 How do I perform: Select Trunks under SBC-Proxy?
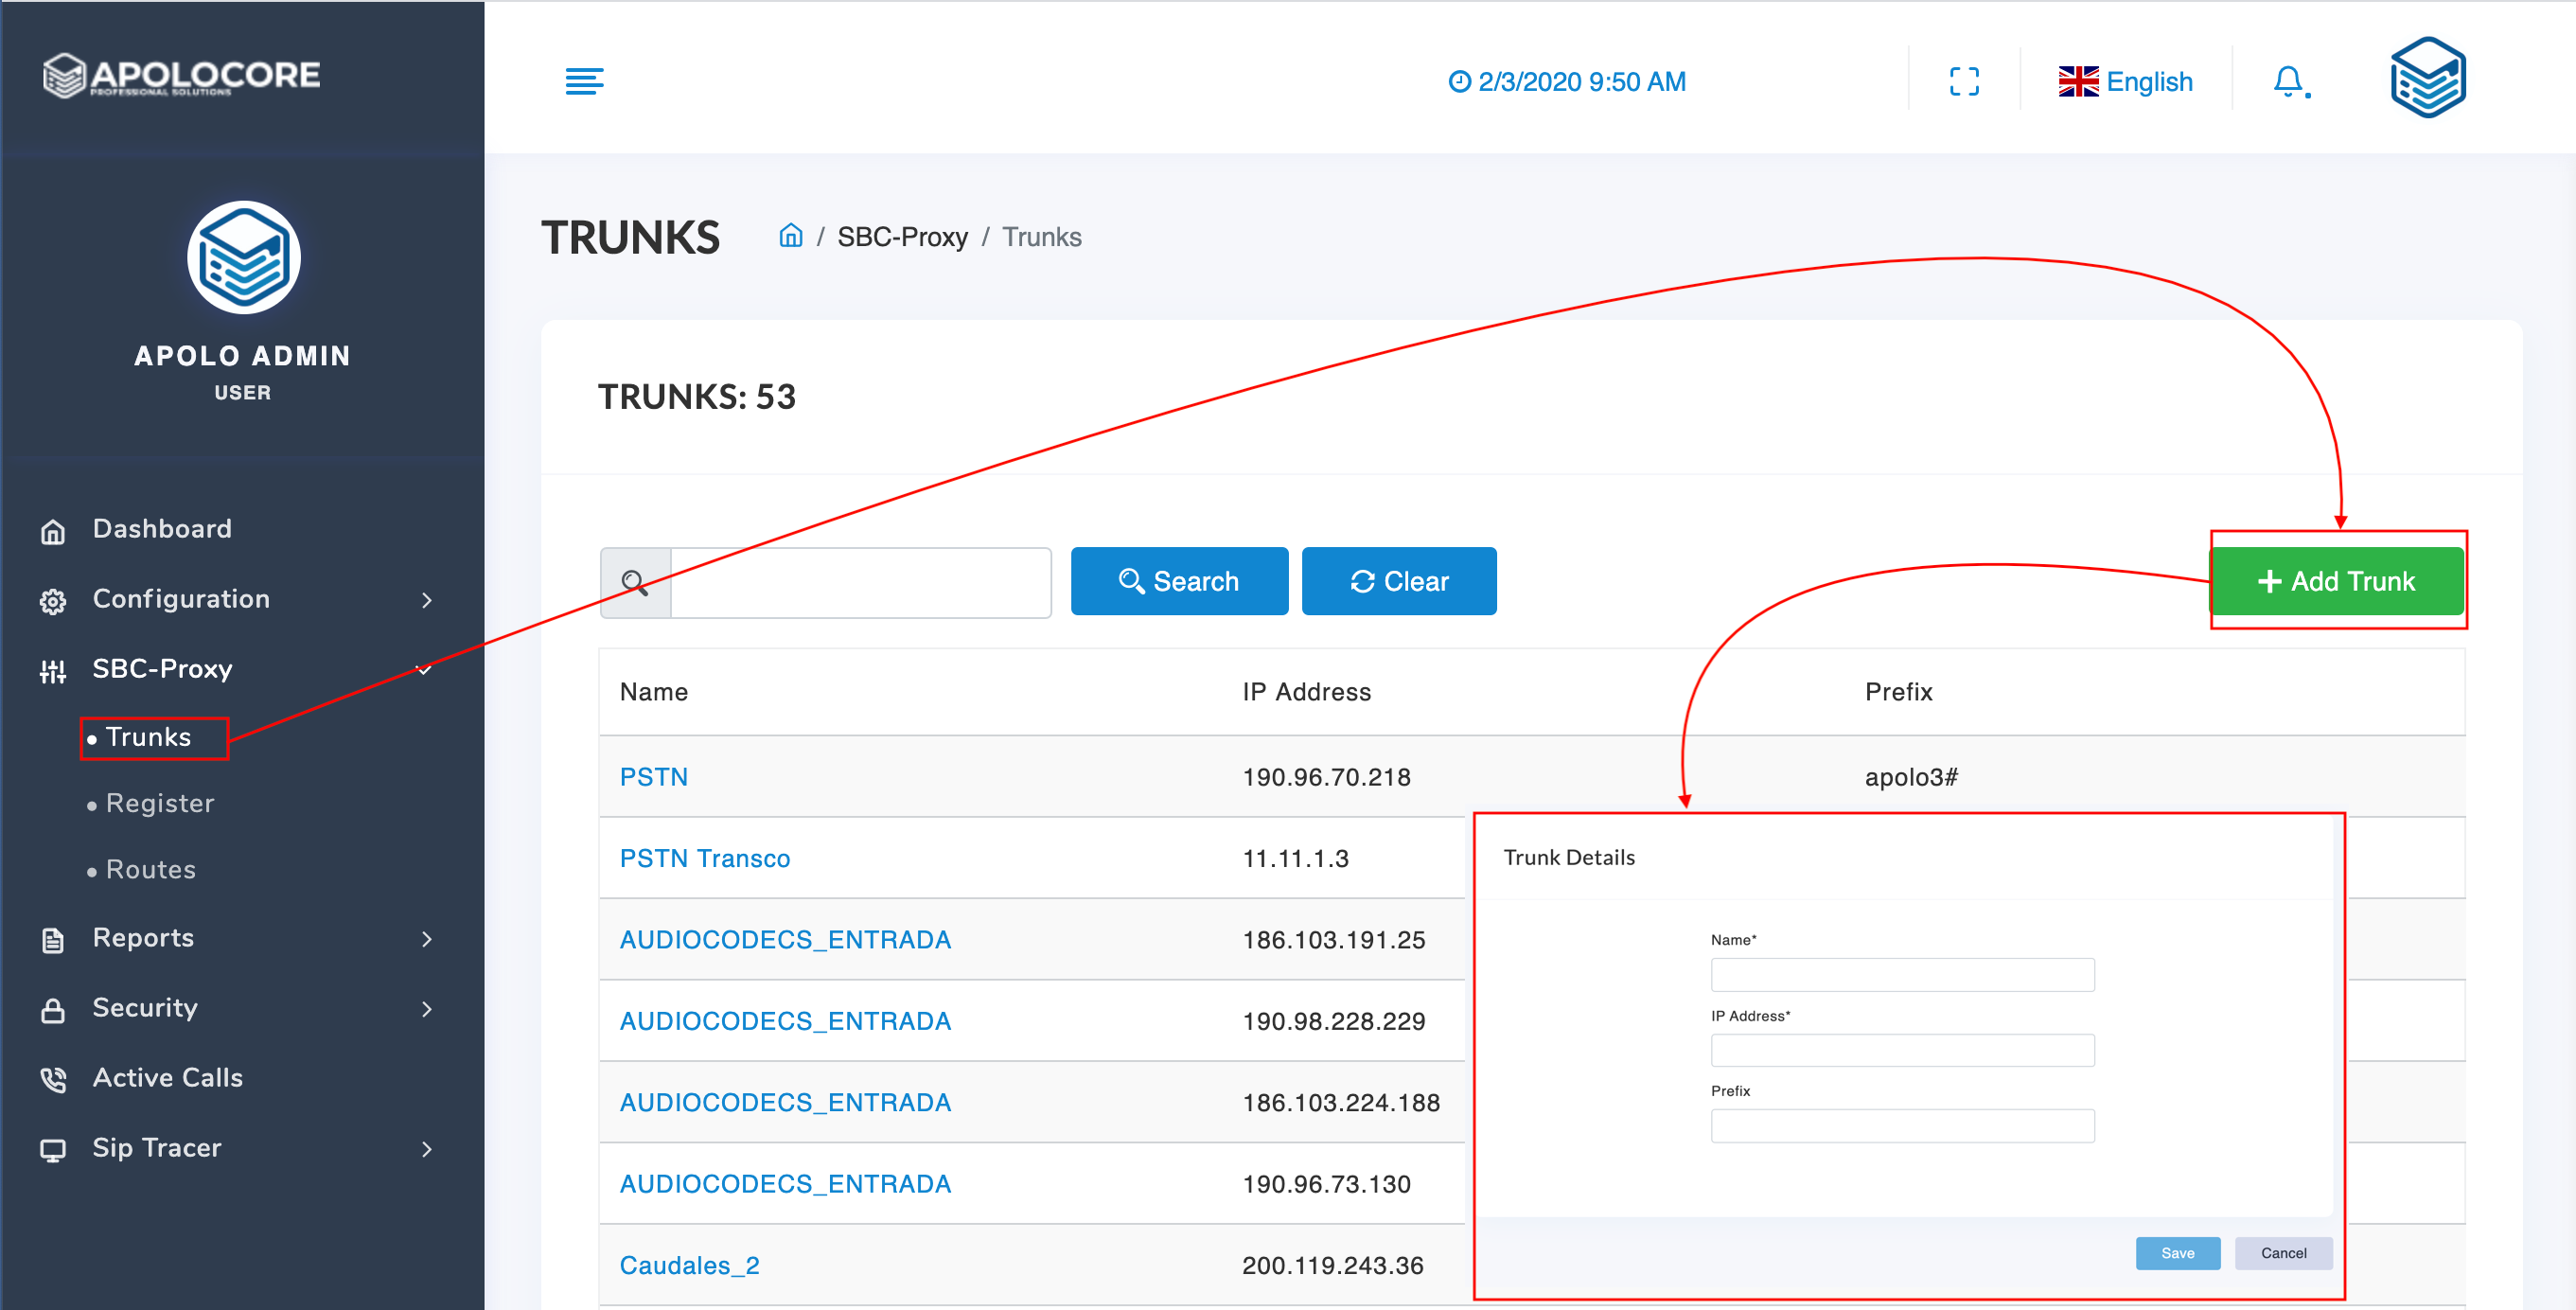point(148,737)
